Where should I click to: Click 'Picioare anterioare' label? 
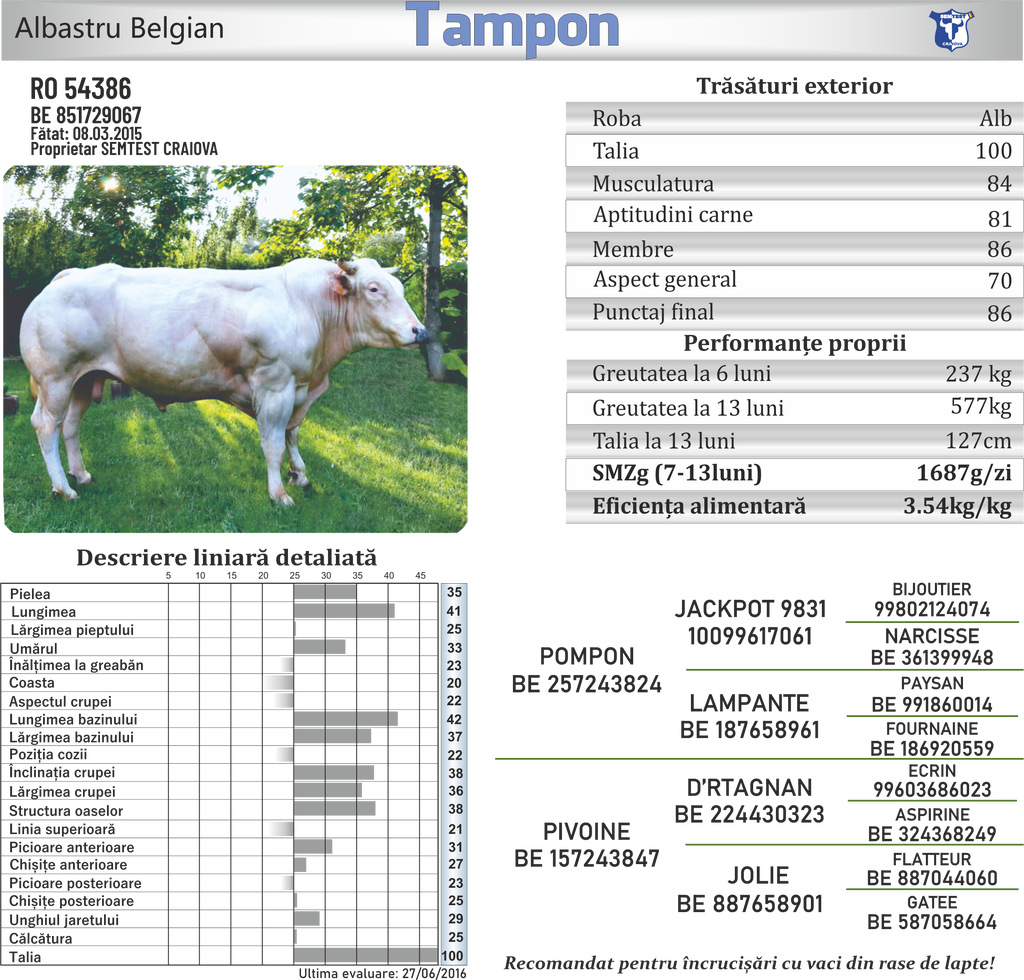(71, 847)
